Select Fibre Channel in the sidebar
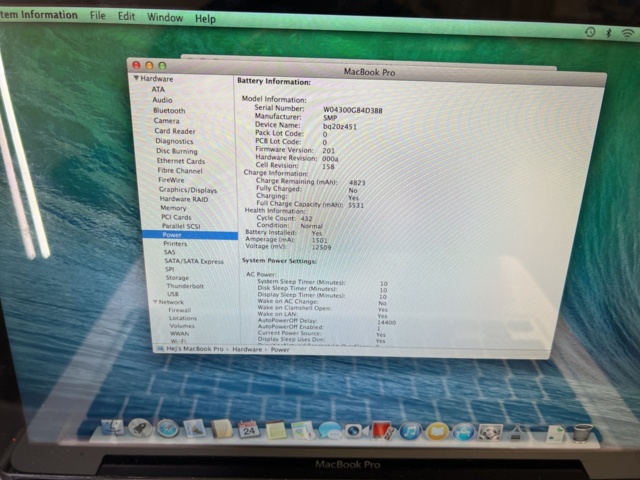 (180, 171)
